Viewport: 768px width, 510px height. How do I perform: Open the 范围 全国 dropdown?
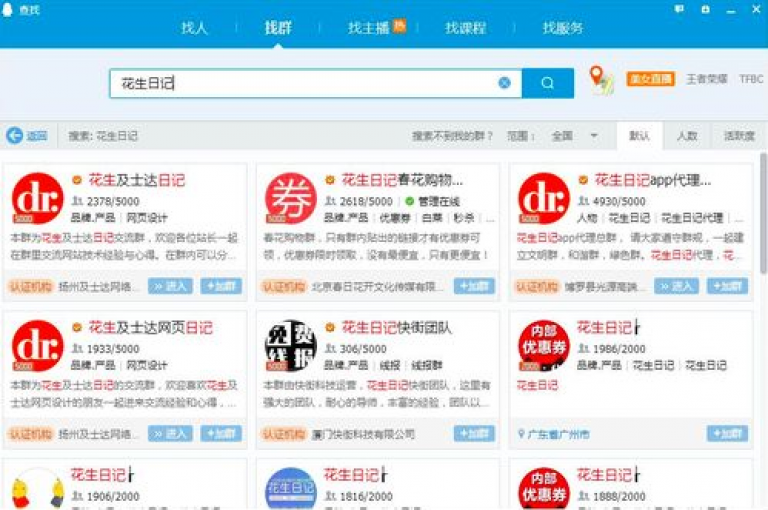point(574,136)
